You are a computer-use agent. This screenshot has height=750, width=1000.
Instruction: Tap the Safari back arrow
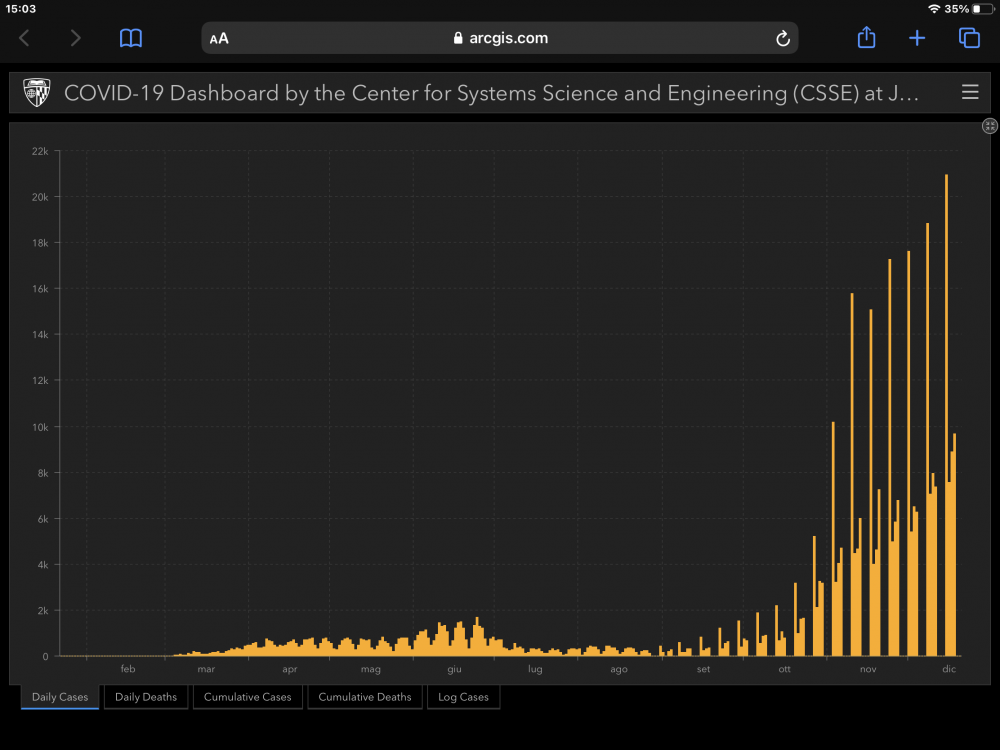[25, 38]
